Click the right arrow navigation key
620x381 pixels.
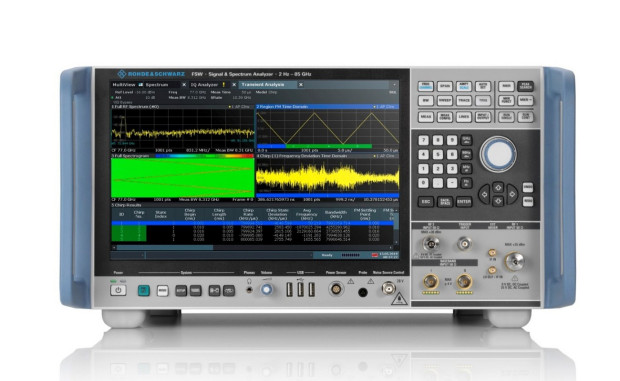tap(512, 194)
